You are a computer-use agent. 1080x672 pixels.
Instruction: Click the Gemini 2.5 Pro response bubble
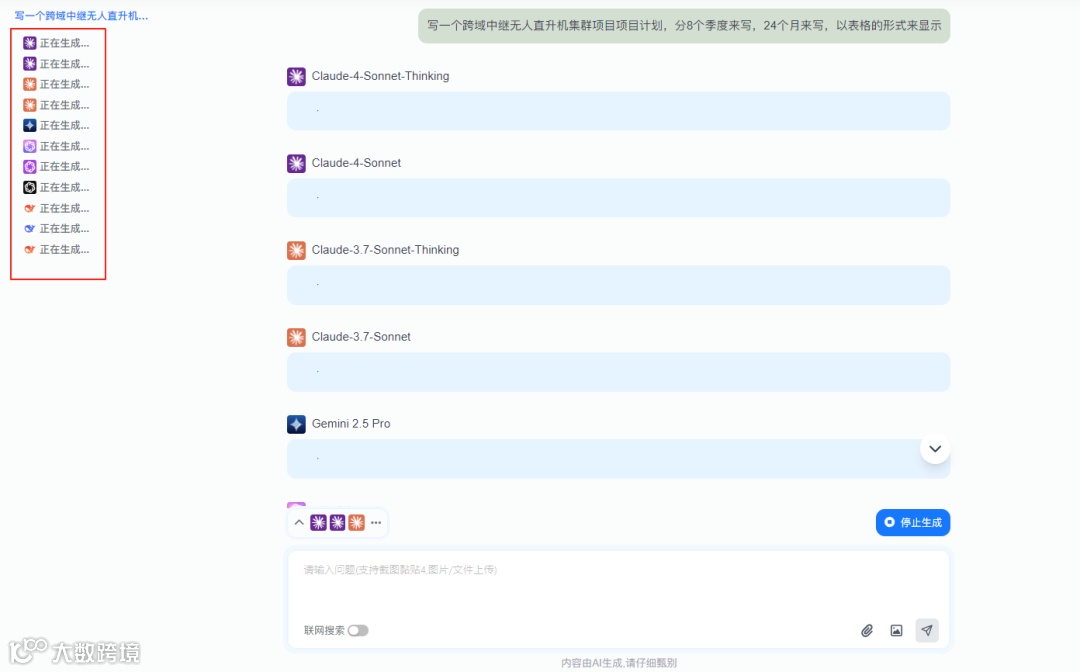619,459
